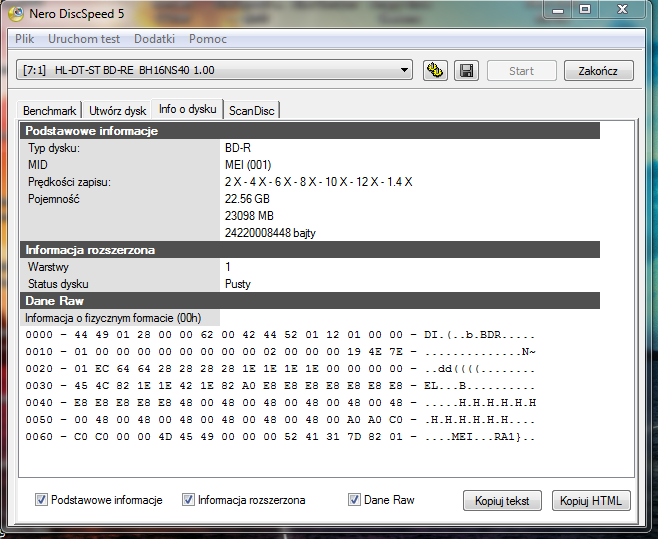This screenshot has height=539, width=658.
Task: Open the drive selection dropdown arrow
Action: (404, 70)
